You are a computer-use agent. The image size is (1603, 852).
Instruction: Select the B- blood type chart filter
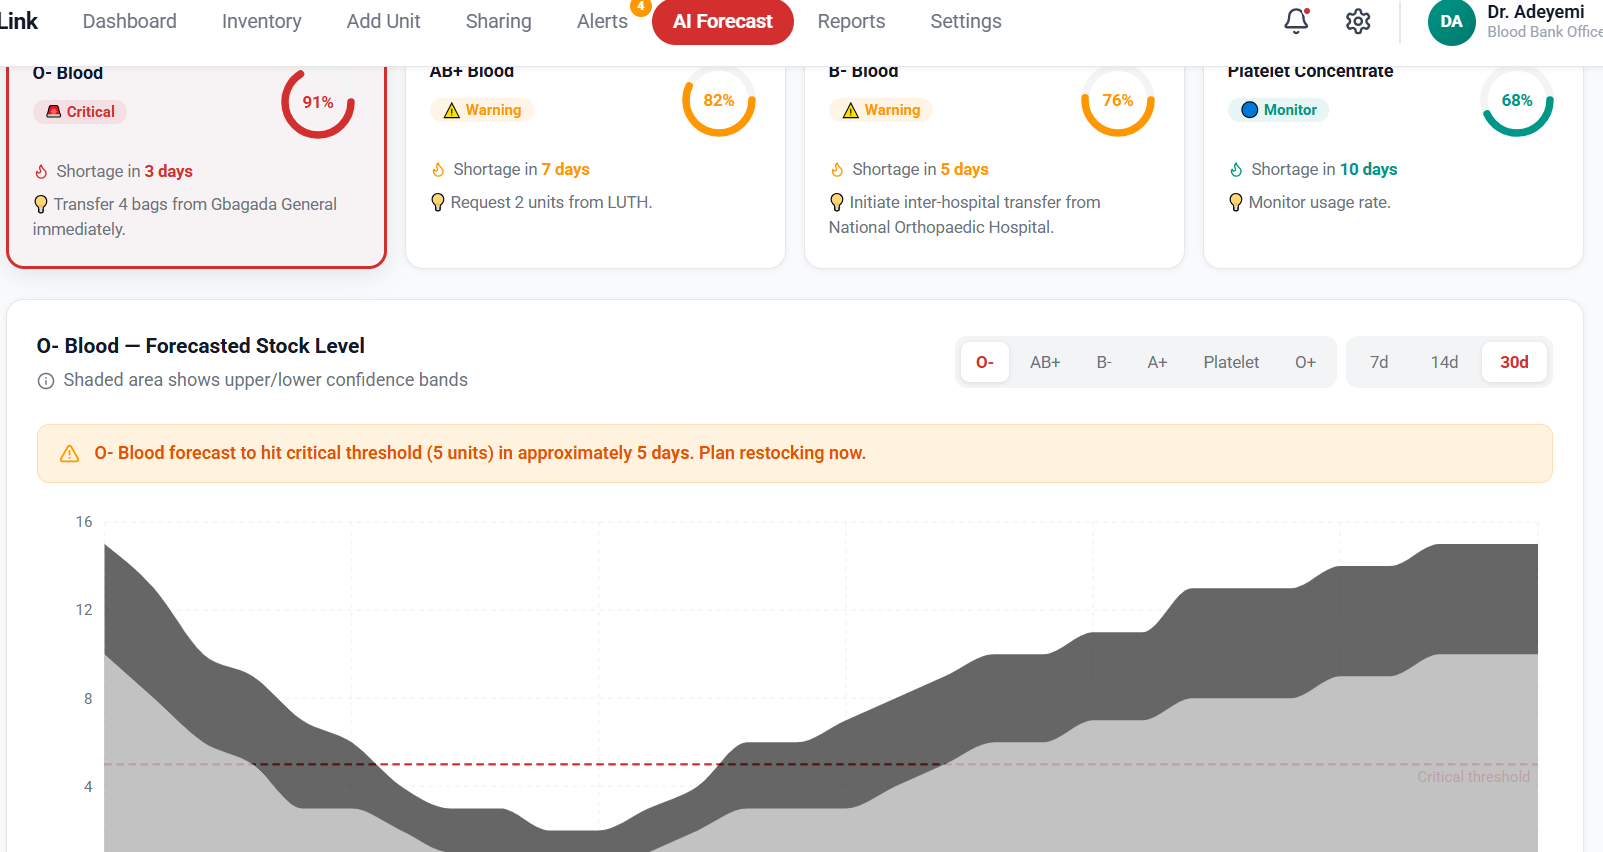tap(1104, 362)
